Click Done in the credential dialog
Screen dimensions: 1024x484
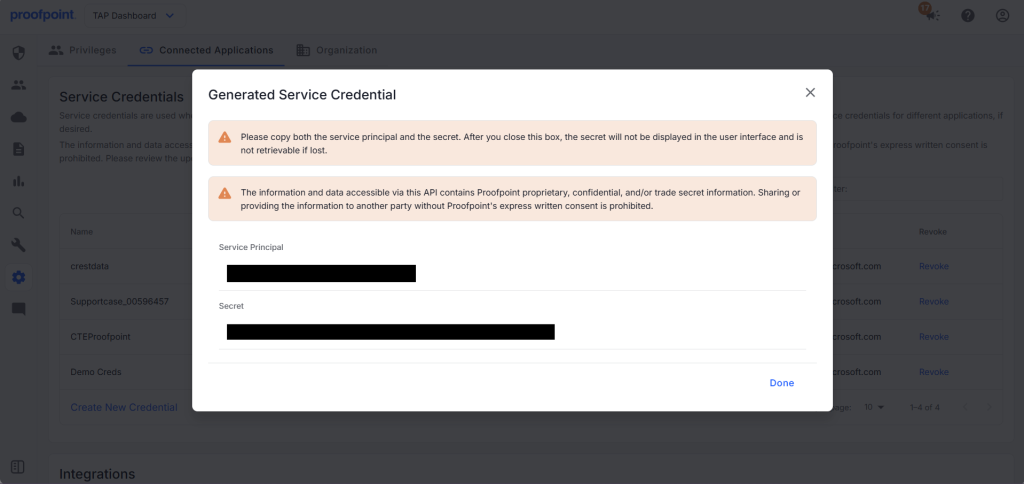[x=782, y=383]
